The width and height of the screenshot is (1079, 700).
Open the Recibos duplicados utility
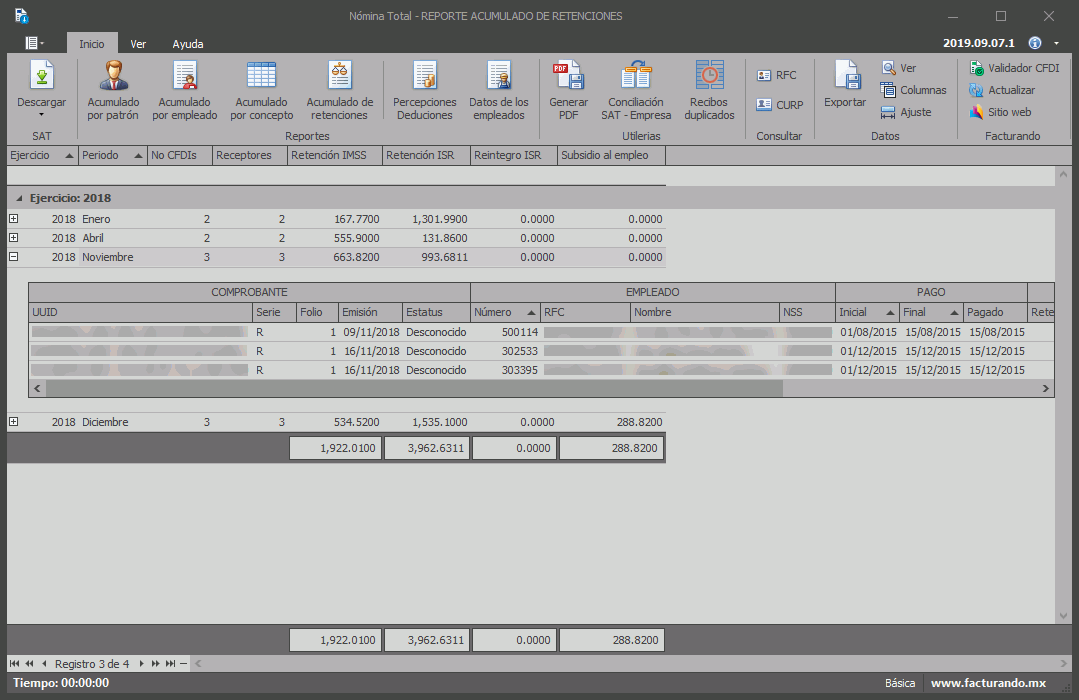click(x=709, y=78)
